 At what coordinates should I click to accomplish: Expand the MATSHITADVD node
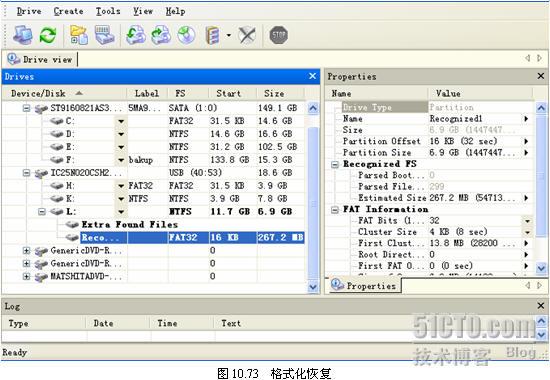click(26, 276)
